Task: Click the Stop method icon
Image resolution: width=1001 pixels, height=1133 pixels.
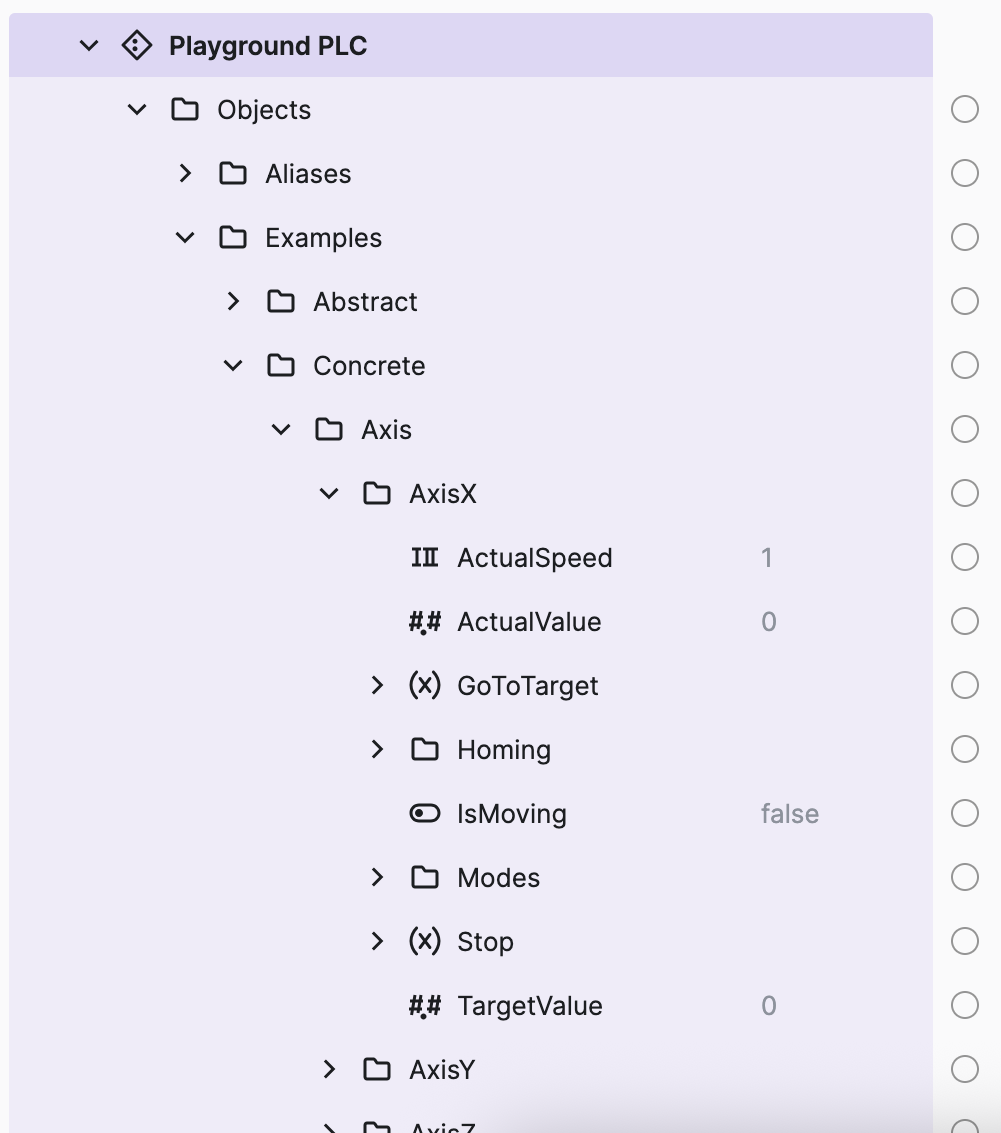Action: pyautogui.click(x=425, y=942)
